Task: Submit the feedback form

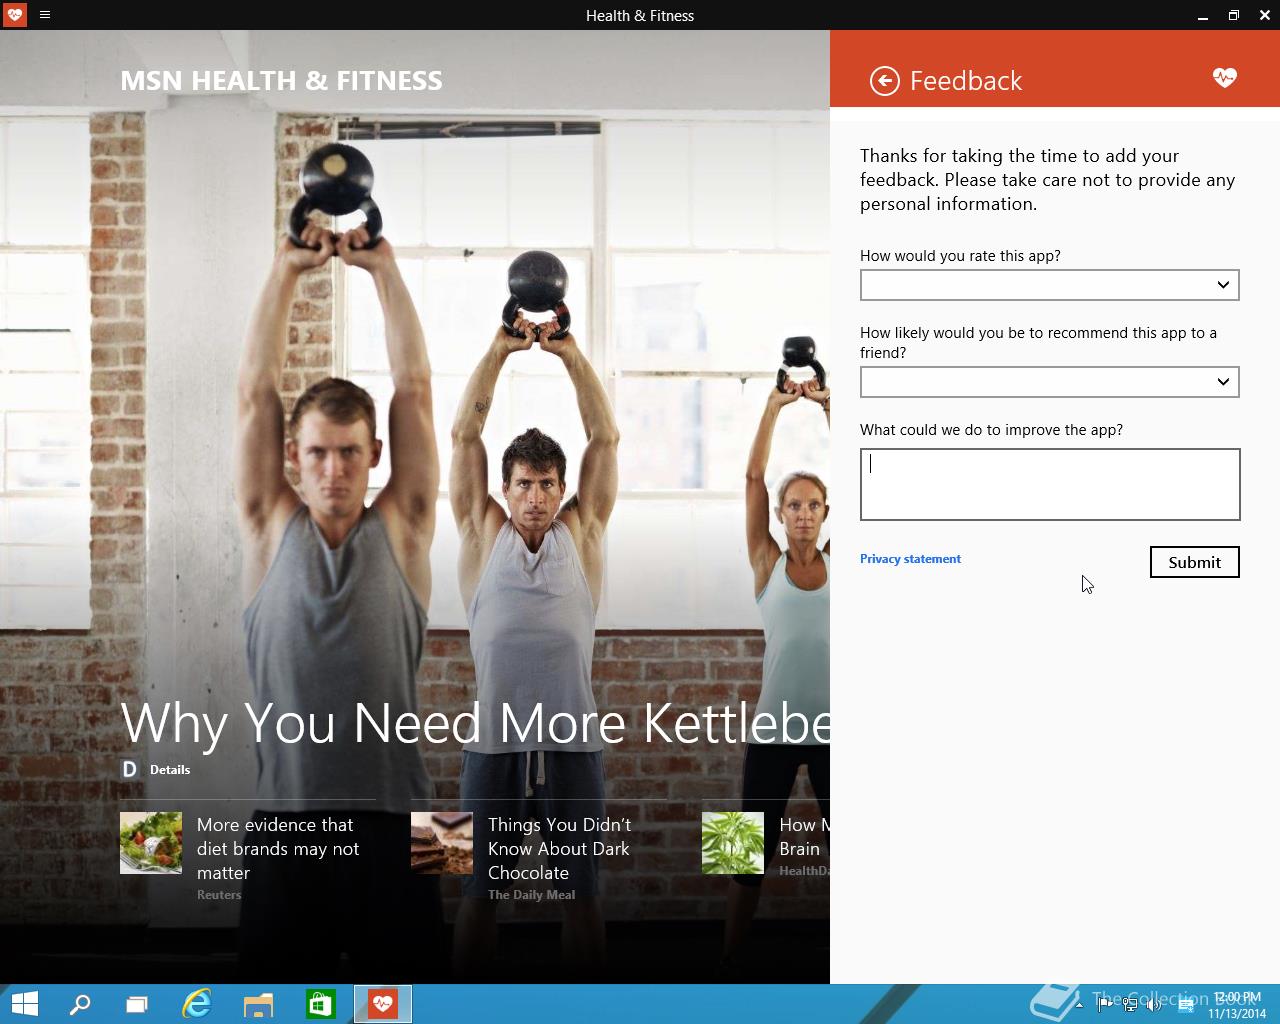Action: [1195, 562]
